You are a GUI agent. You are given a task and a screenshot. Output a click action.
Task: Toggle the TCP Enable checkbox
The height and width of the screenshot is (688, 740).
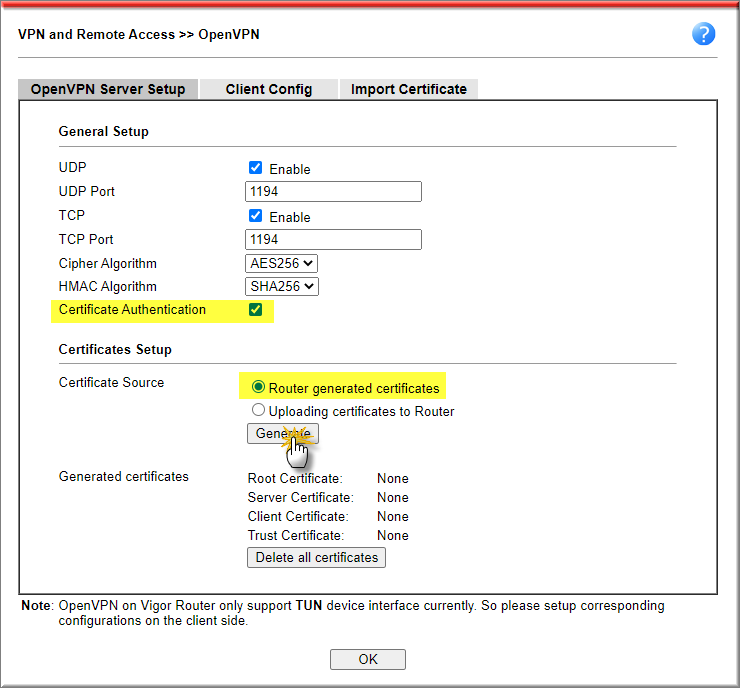[x=255, y=216]
